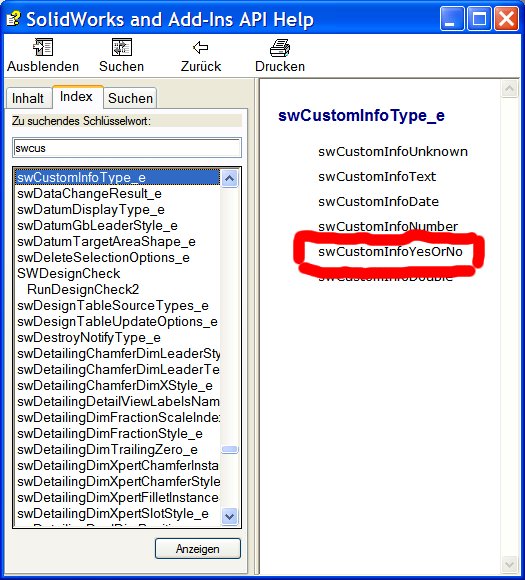Click index list scroll down arrow
The image size is (525, 580).
point(229,516)
